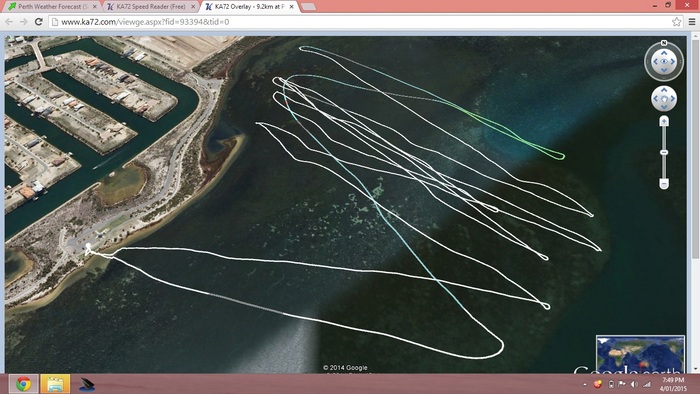Bookmark this page with the star icon
Screen dimensions: 700x394
[676, 21]
